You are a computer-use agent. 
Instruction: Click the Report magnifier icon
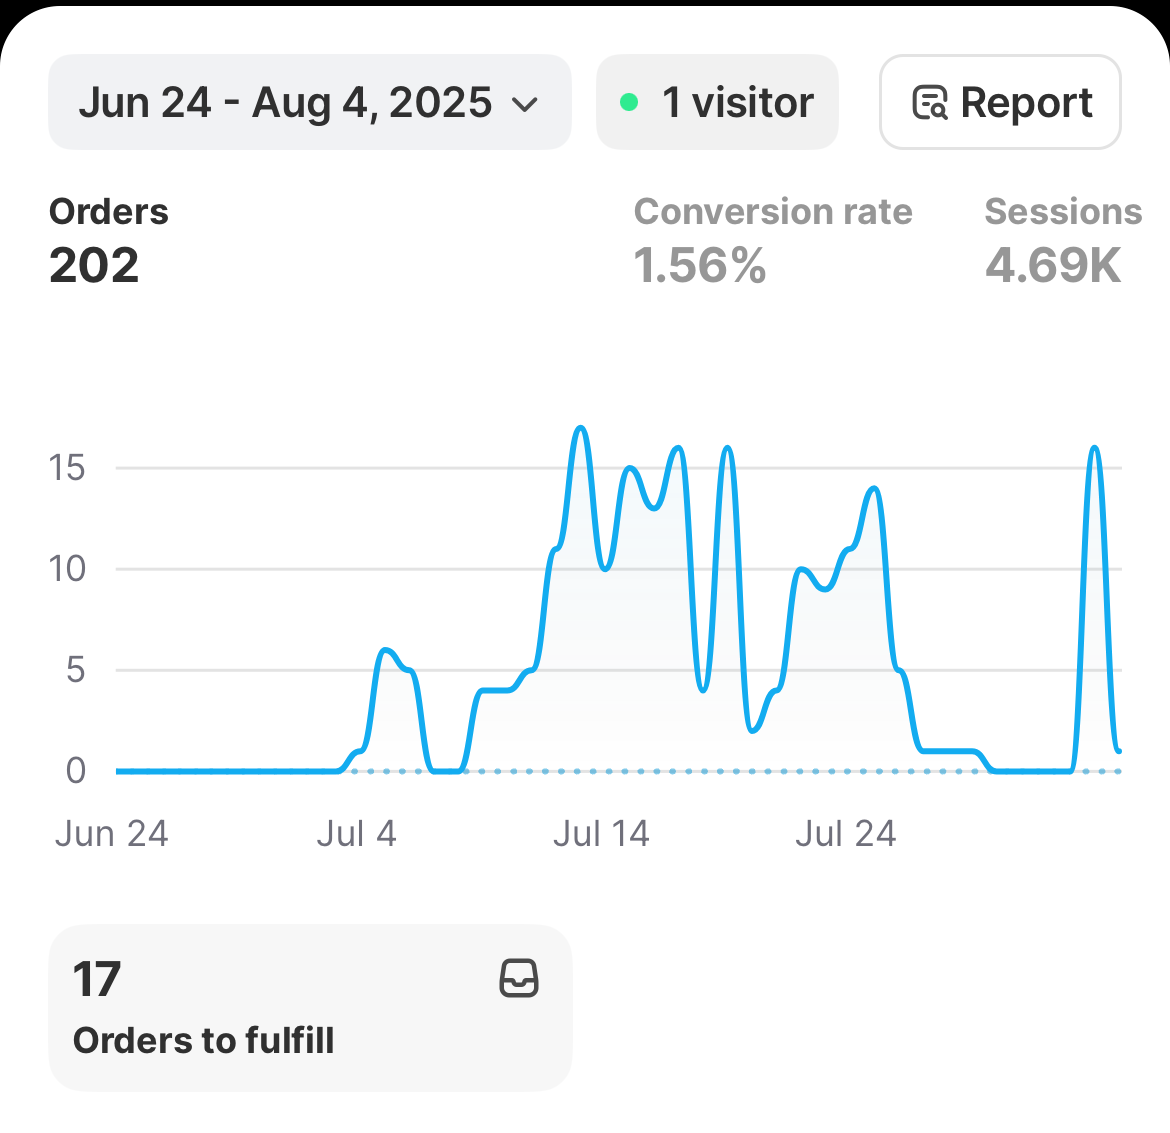[x=930, y=103]
